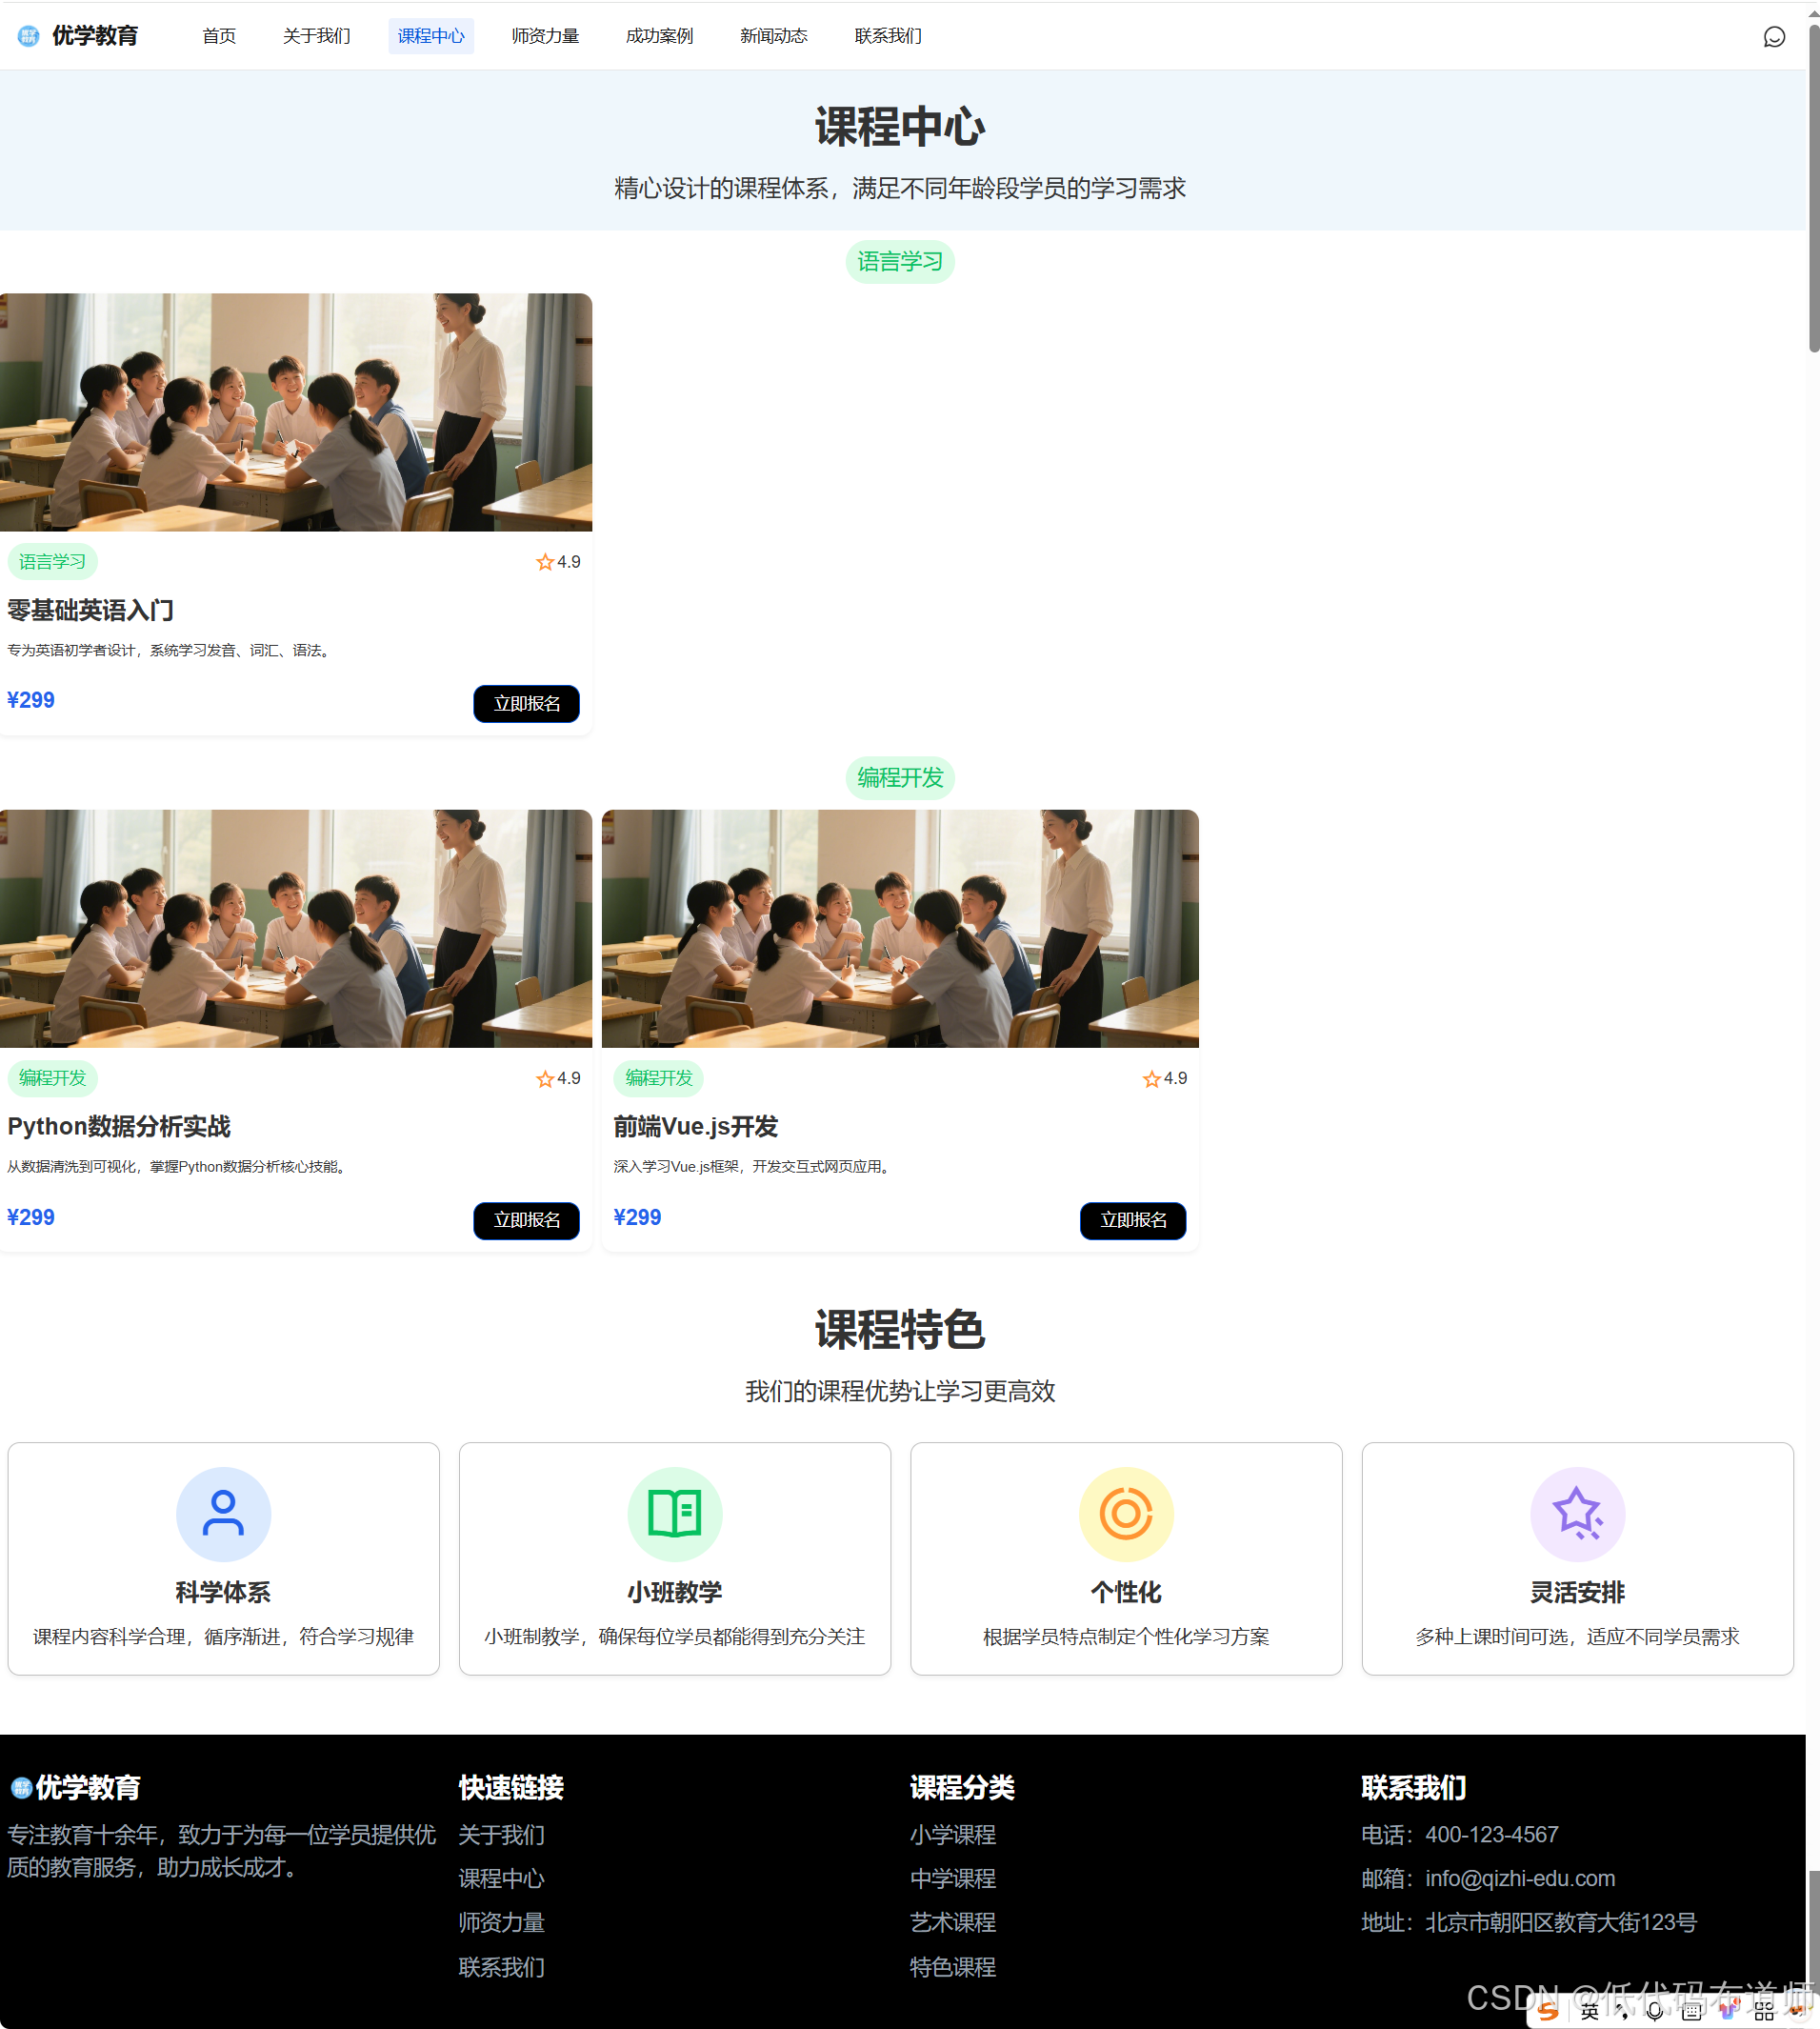The width and height of the screenshot is (1820, 2029).
Task: Click star rating icon on Python数据分析实战 card
Action: click(545, 1078)
